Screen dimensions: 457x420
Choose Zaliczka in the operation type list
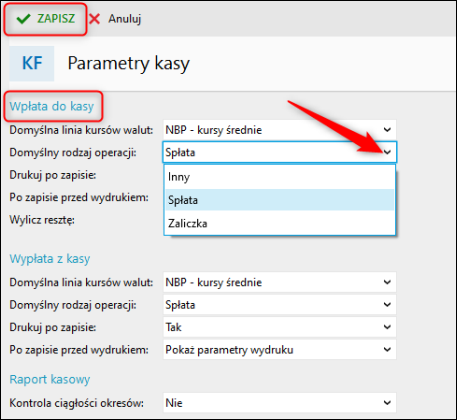click(280, 223)
